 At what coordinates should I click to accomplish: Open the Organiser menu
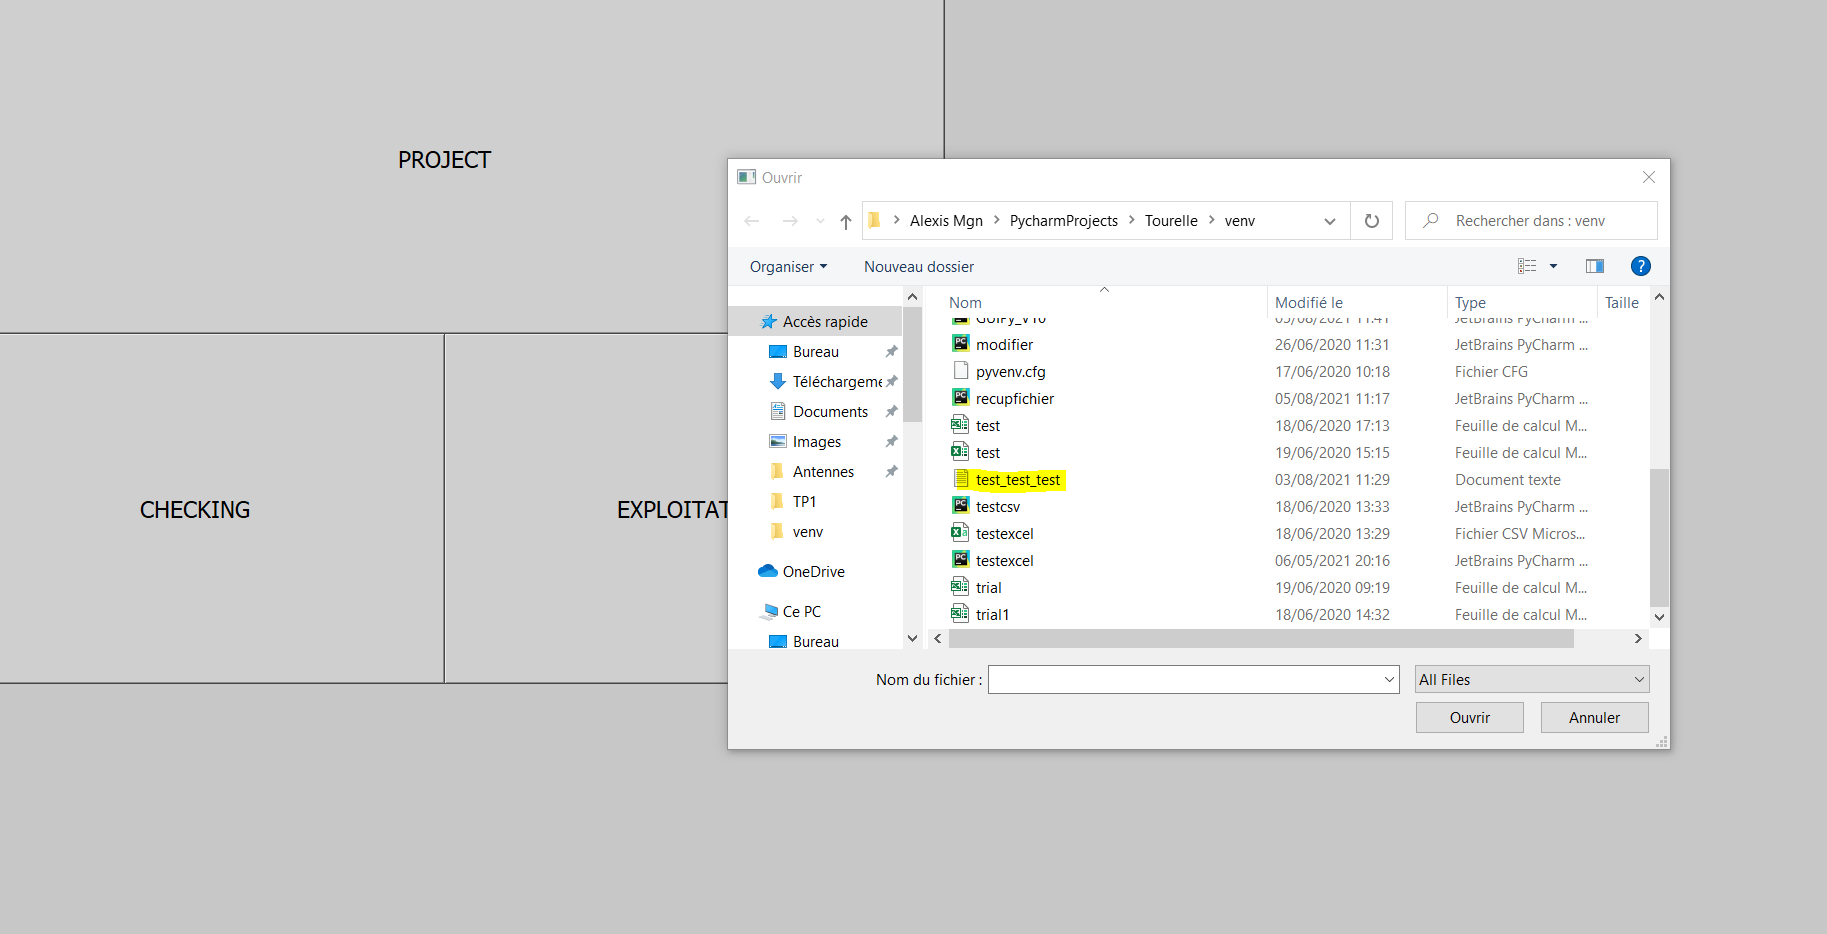point(788,267)
